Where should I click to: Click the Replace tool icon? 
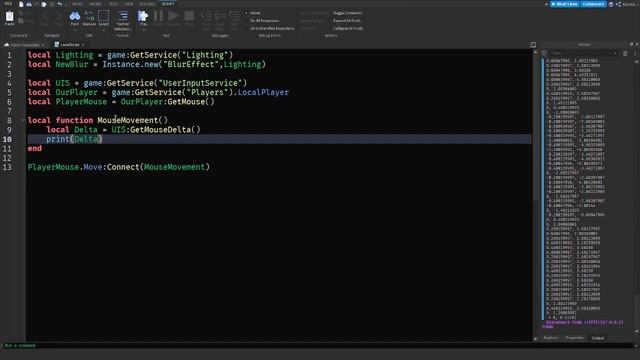point(89,16)
